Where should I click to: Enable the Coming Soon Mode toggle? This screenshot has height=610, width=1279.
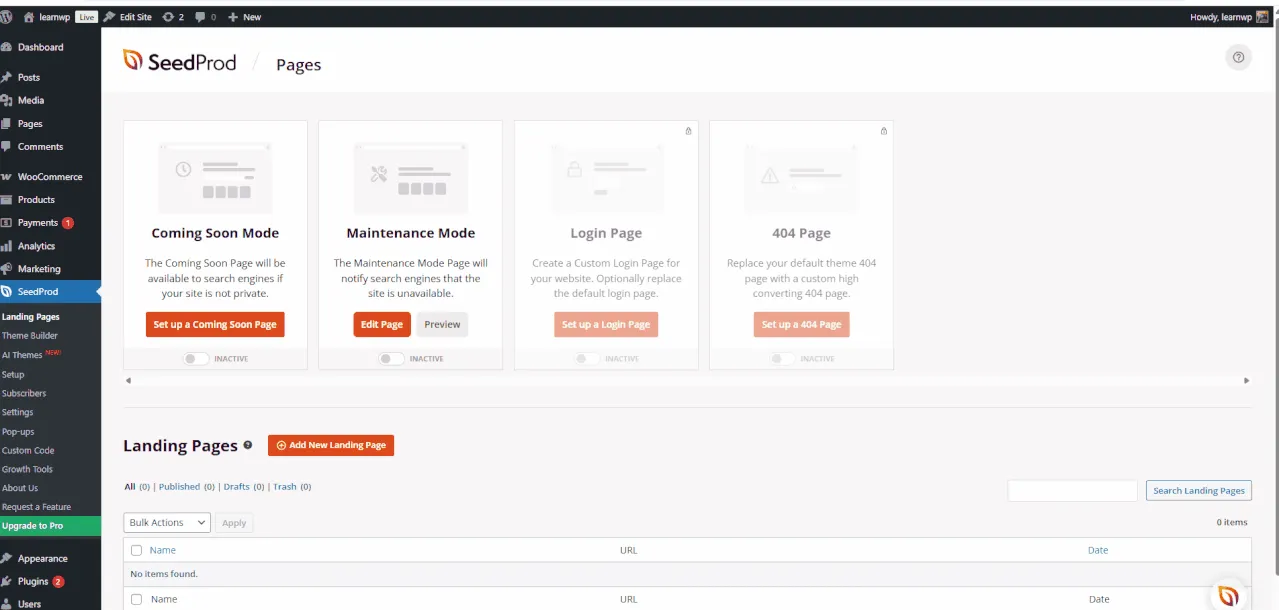195,358
